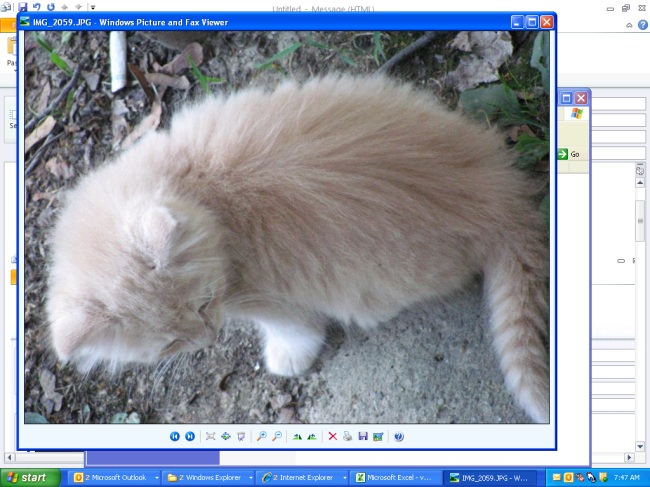
Task: Zoom in on the kitten photo
Action: pyautogui.click(x=262, y=437)
